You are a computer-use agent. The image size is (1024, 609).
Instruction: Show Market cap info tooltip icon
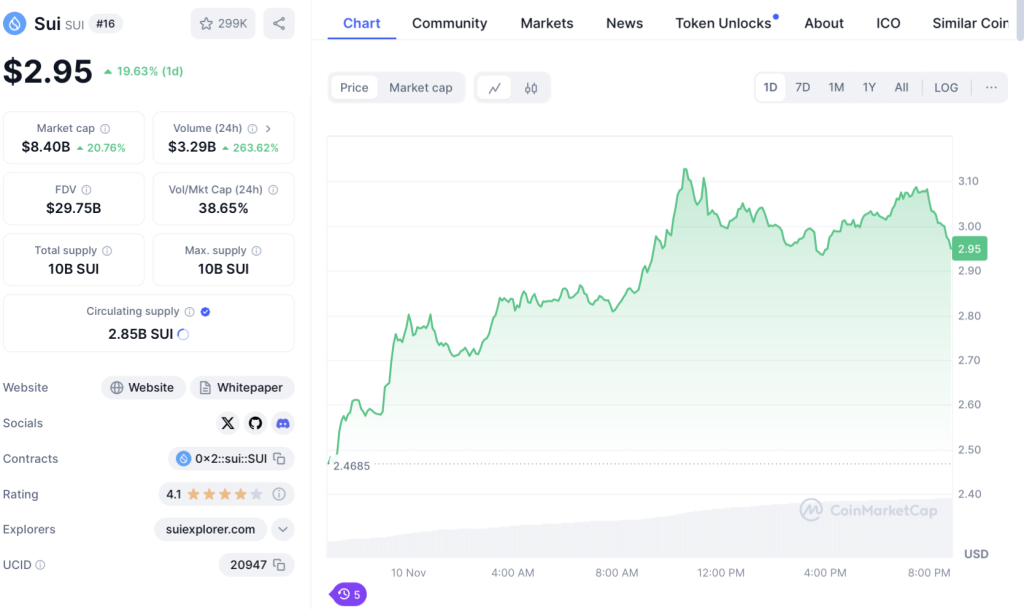(105, 129)
